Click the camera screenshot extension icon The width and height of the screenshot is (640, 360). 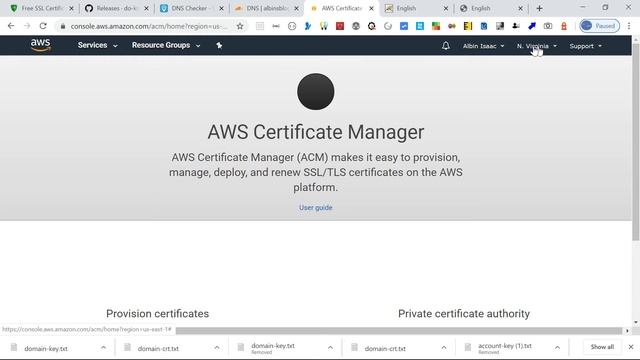point(548,26)
